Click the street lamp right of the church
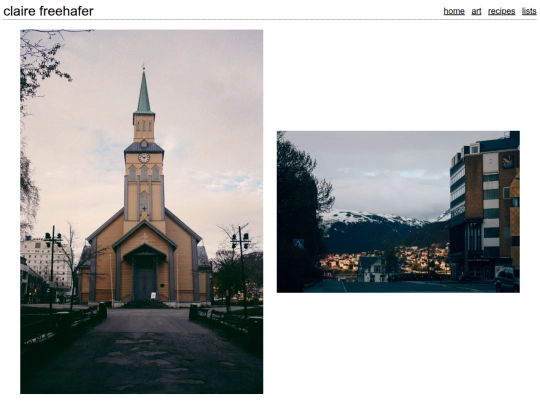540x405 pixels. click(x=241, y=269)
